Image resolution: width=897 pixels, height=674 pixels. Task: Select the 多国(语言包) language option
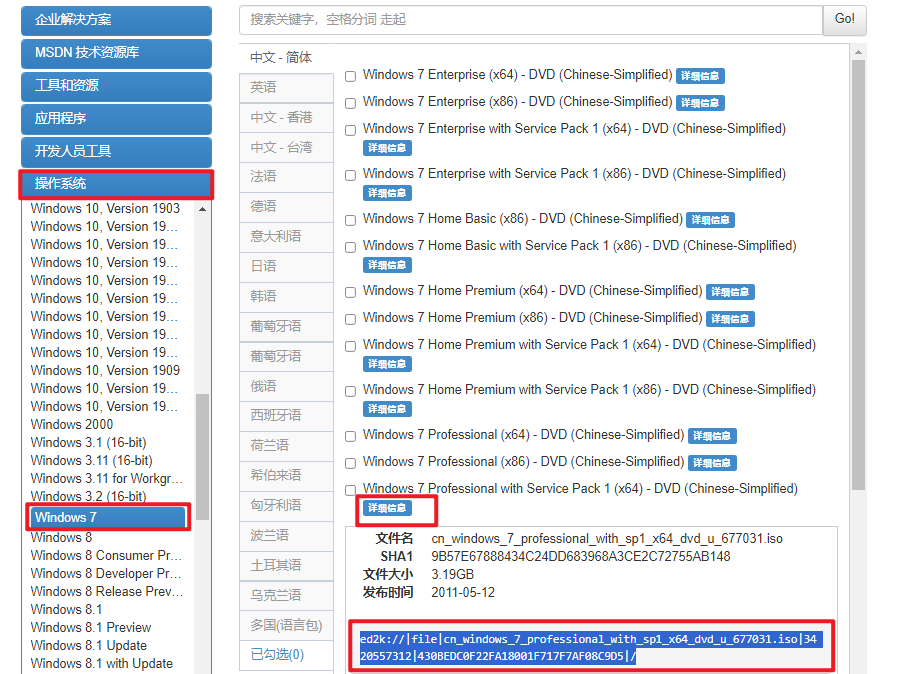tap(286, 624)
